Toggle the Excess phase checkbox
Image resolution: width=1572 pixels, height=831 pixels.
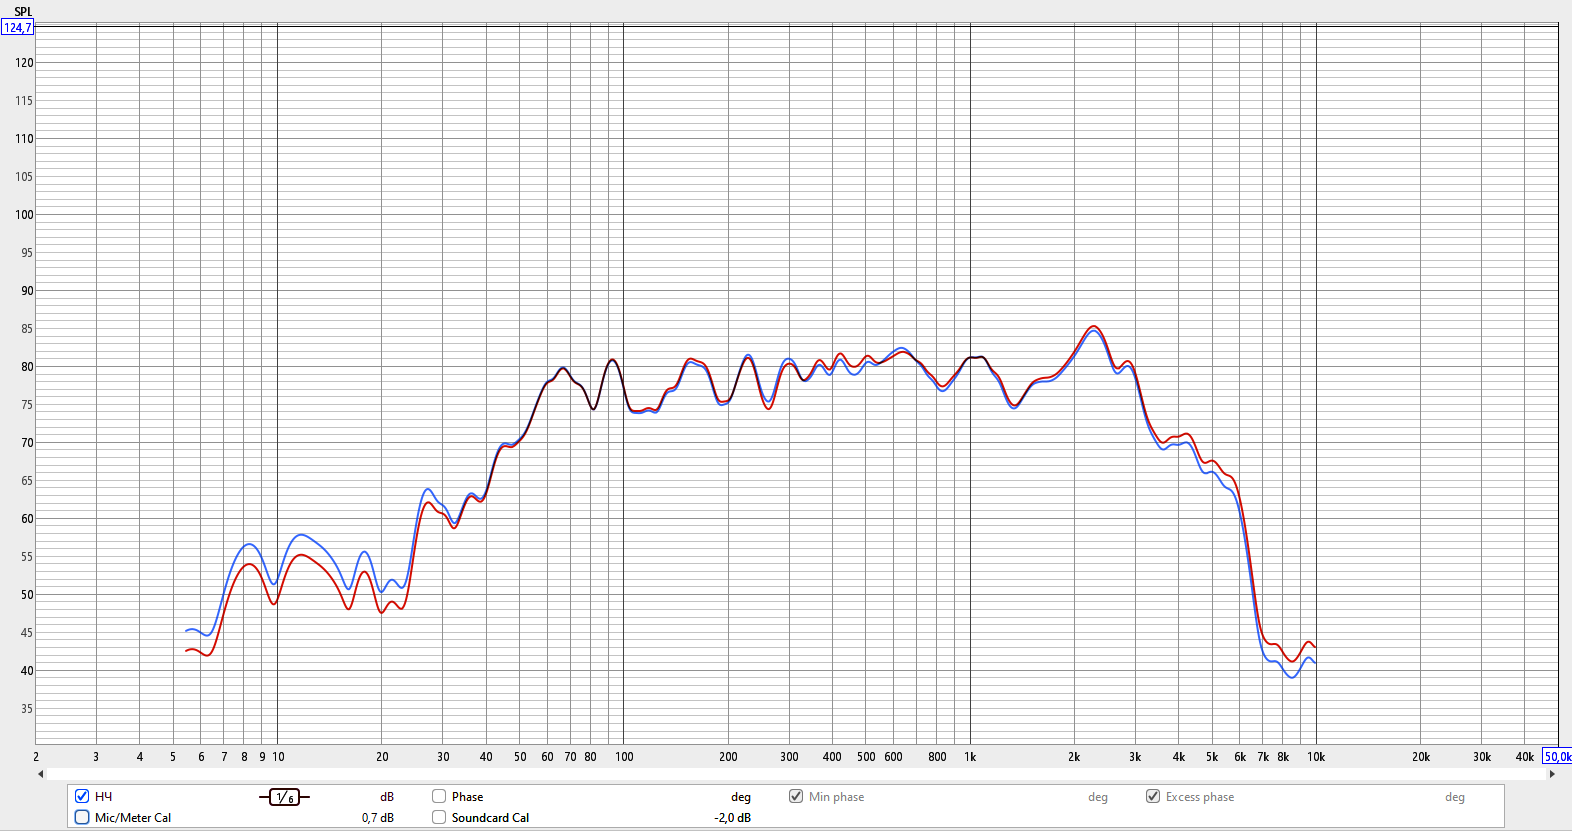click(1153, 797)
